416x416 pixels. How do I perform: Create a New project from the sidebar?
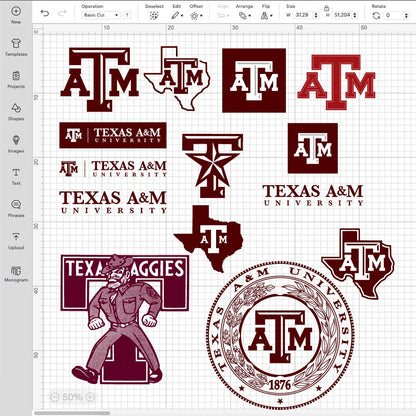16,15
